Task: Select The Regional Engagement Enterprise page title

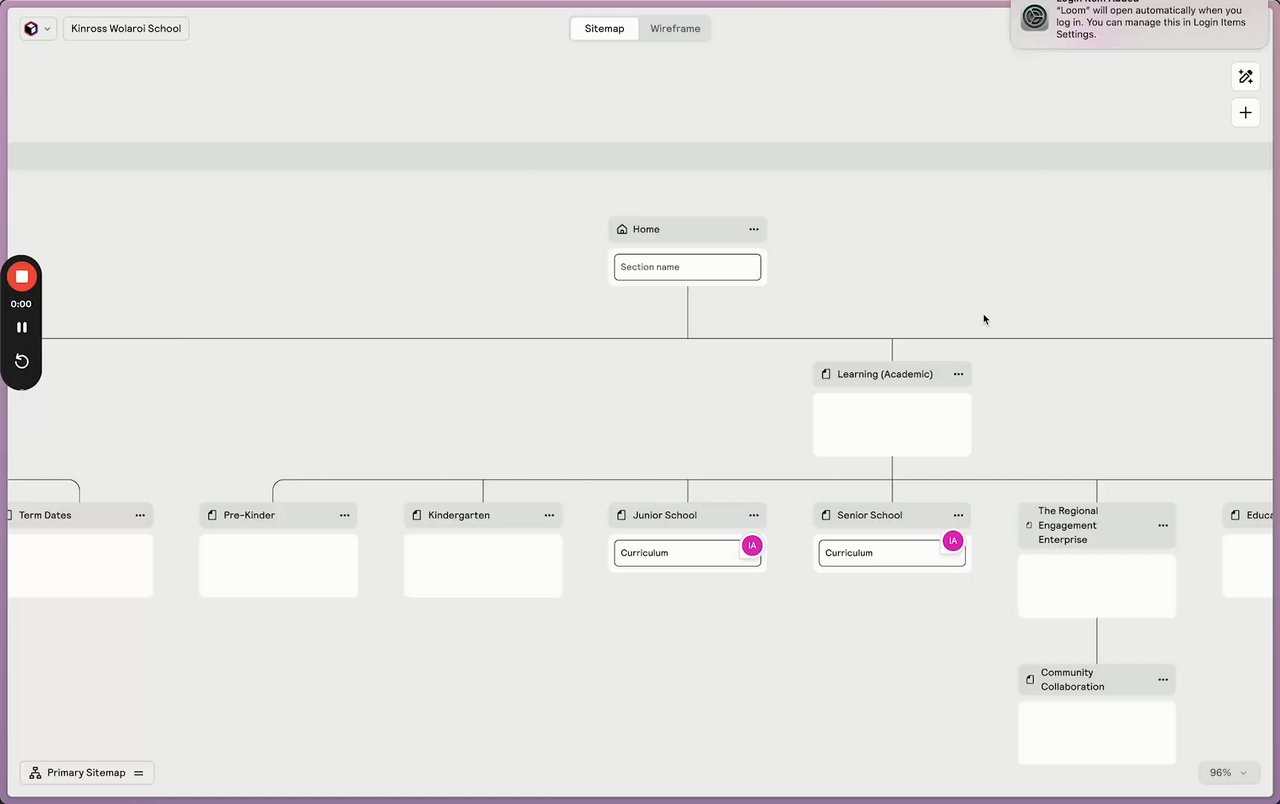Action: tap(1068, 525)
